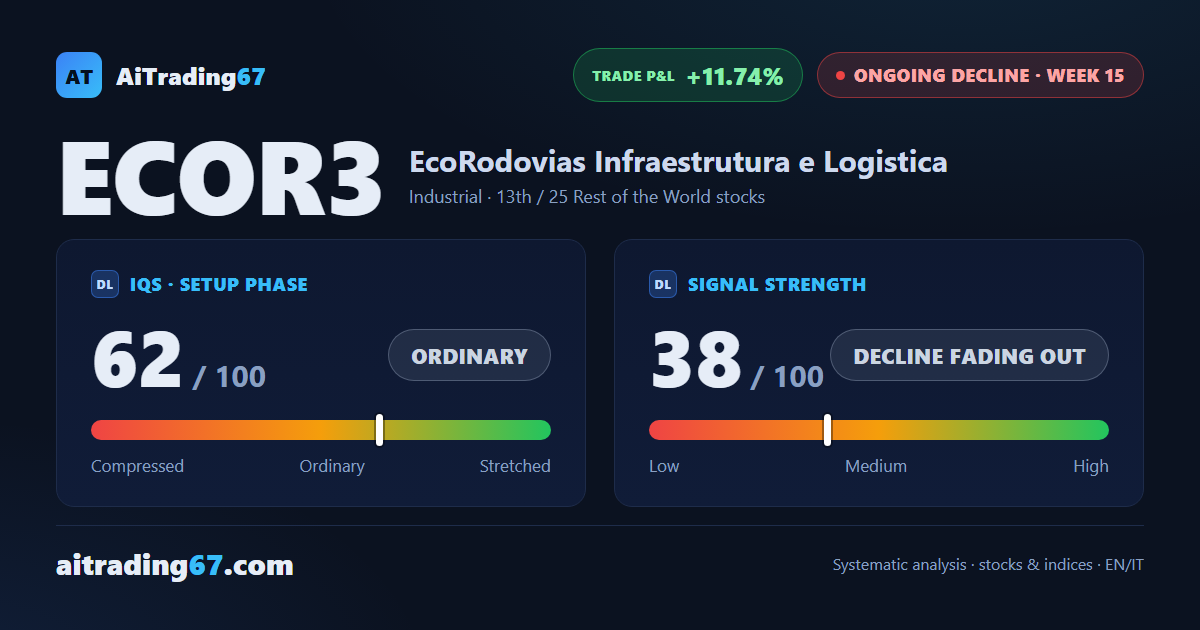The width and height of the screenshot is (1200, 630).
Task: Open the AiTrading67 brand name
Action: point(191,76)
